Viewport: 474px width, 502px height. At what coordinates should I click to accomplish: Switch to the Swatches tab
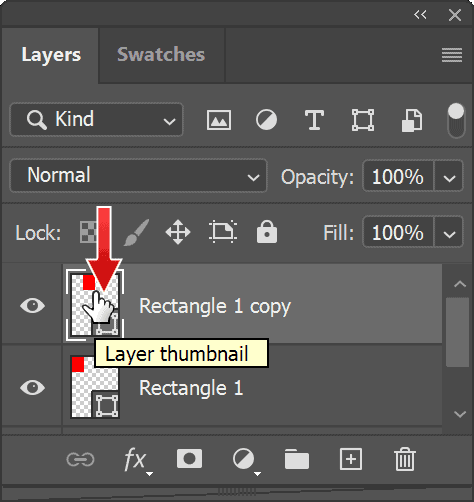[161, 54]
